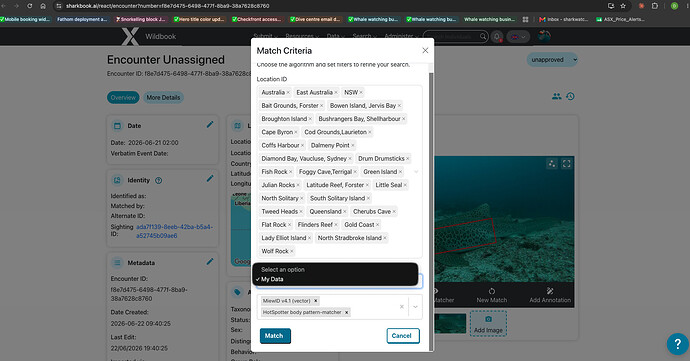Image resolution: width=690 pixels, height=361 pixels.
Task: Remove HotSpotter body pattern-matcher algorithm
Action: 346,312
